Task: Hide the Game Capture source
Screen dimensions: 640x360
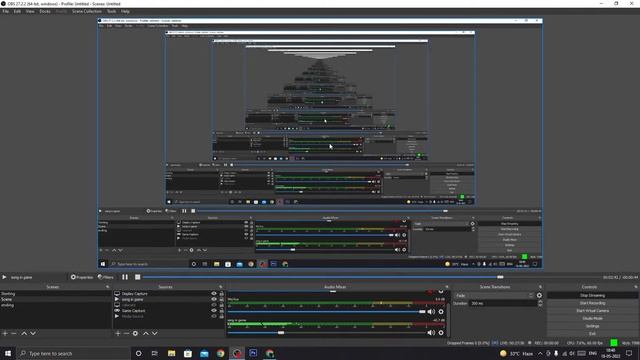Action: (x=214, y=311)
